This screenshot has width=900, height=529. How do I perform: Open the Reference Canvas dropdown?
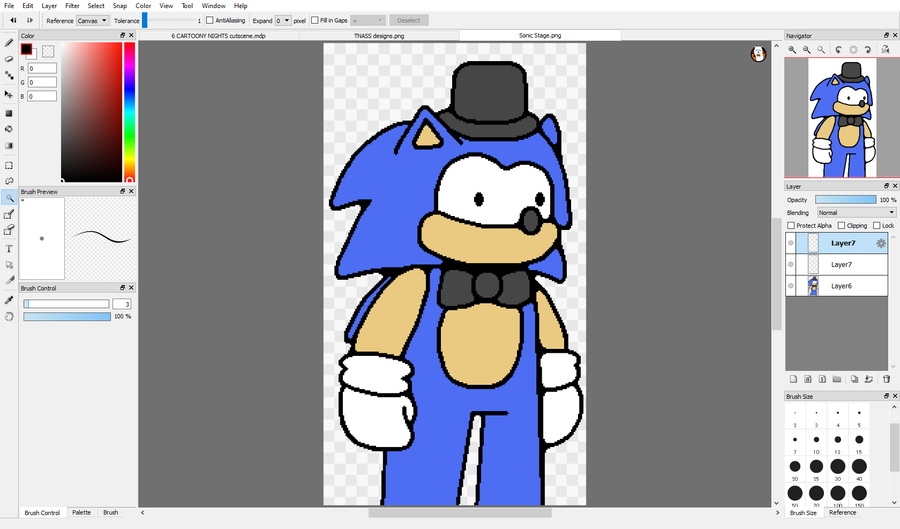coord(92,21)
